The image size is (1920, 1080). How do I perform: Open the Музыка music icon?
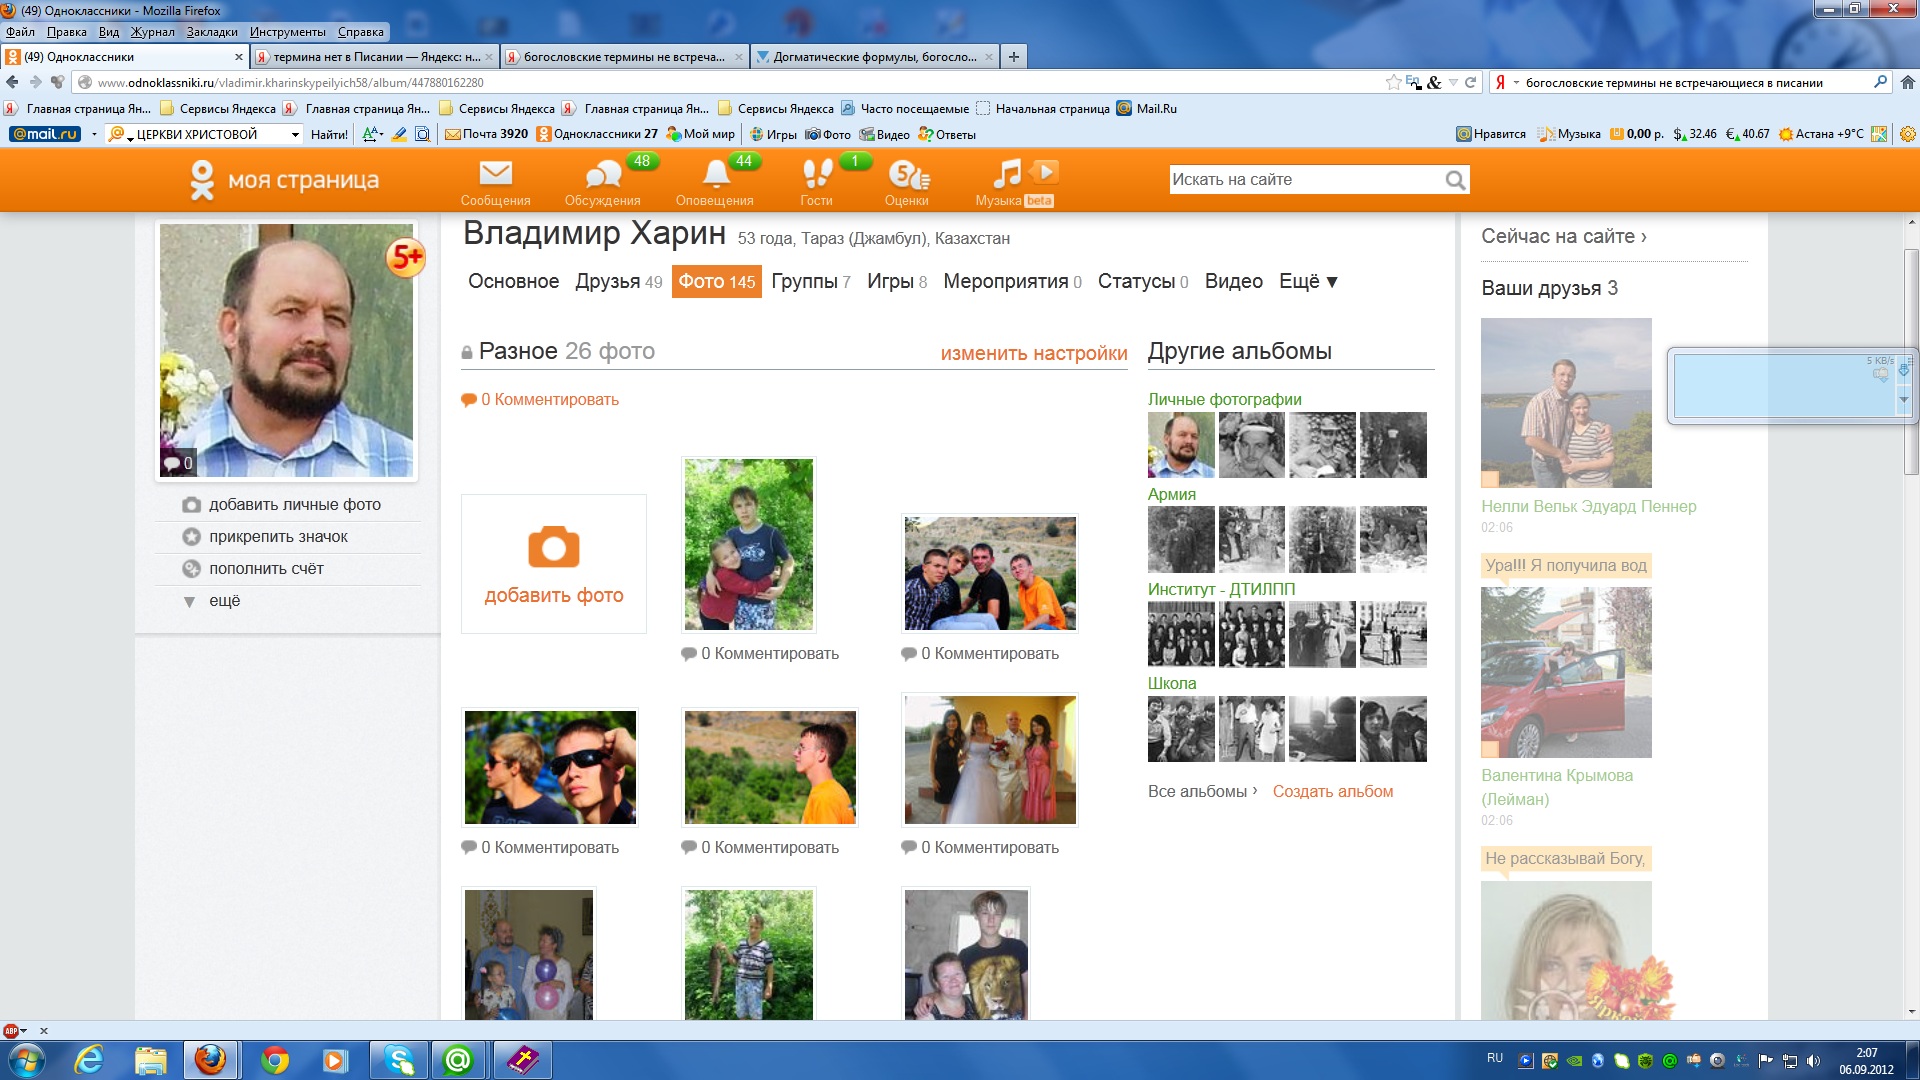[x=1007, y=175]
